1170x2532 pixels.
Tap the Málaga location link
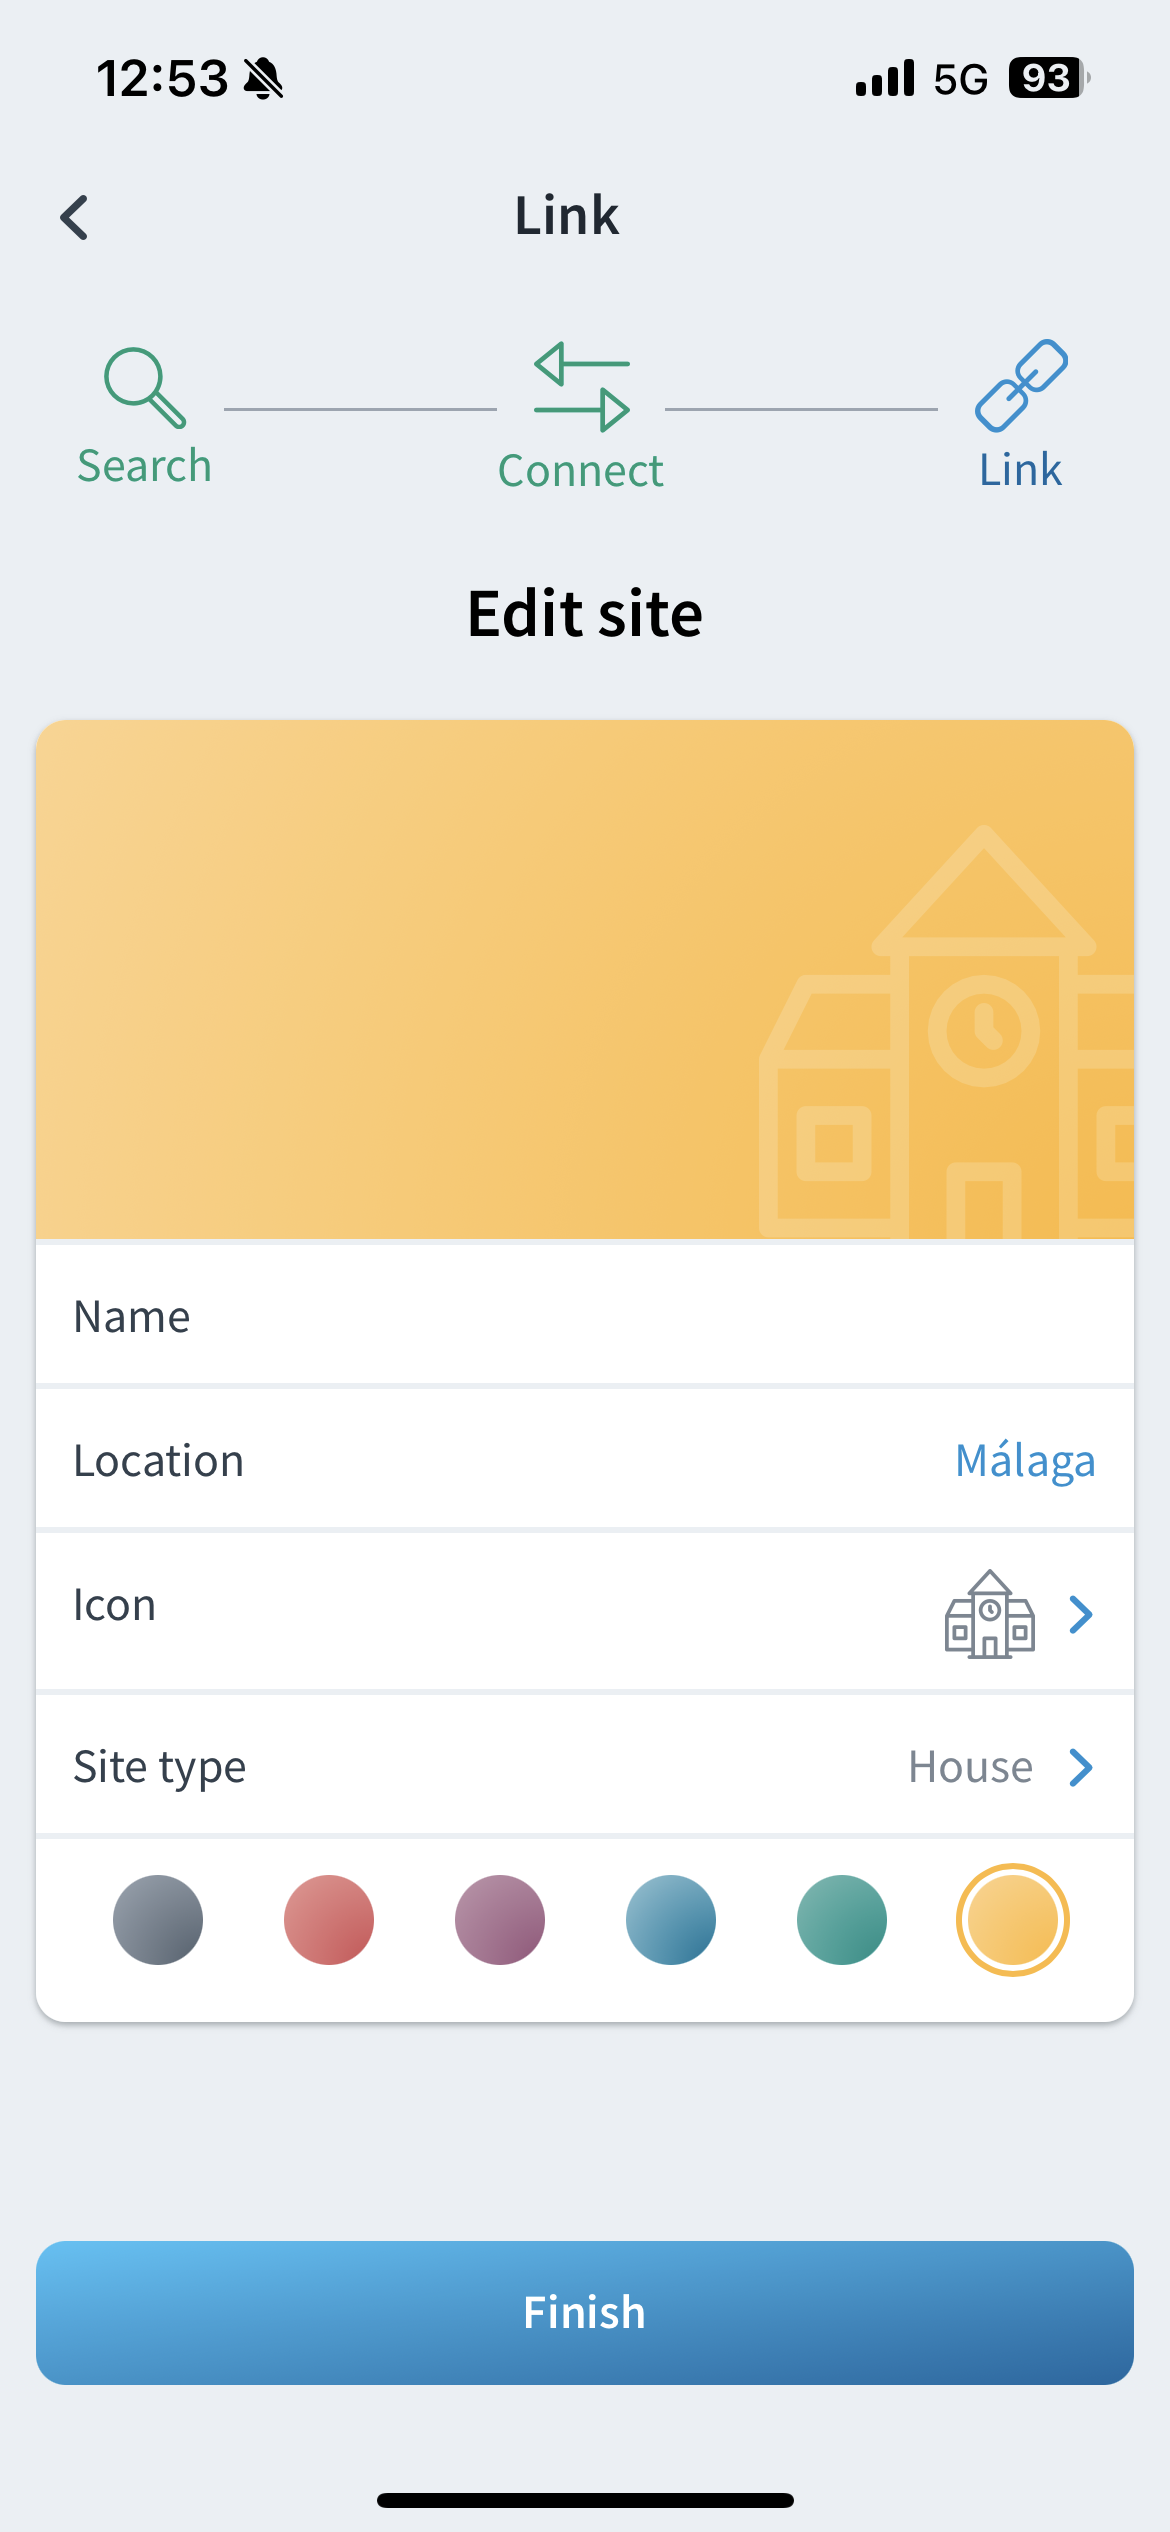pos(1025,1461)
